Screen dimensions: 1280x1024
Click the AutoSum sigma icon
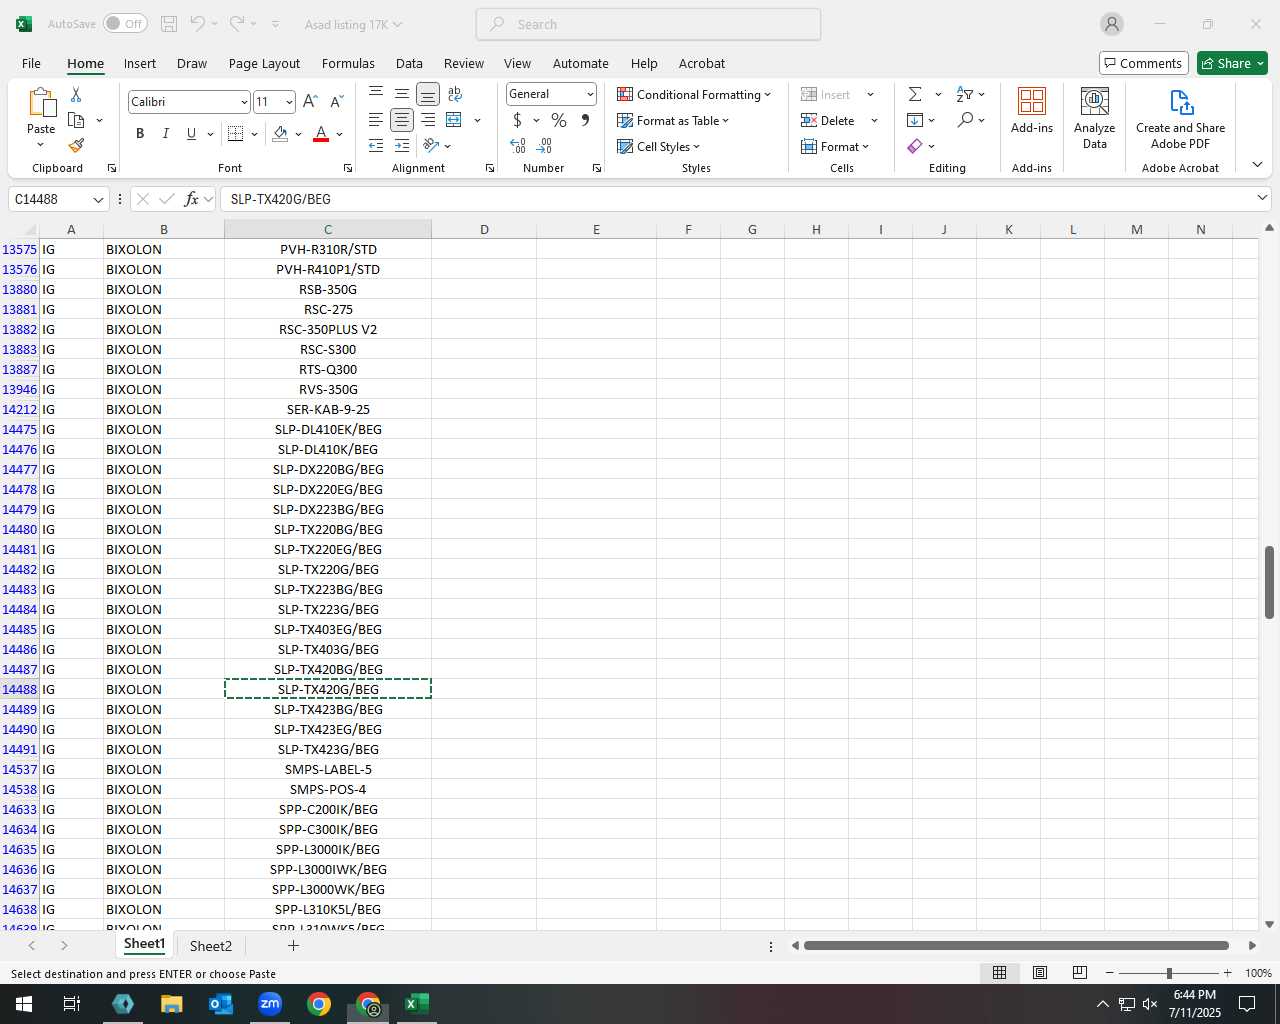pos(915,94)
